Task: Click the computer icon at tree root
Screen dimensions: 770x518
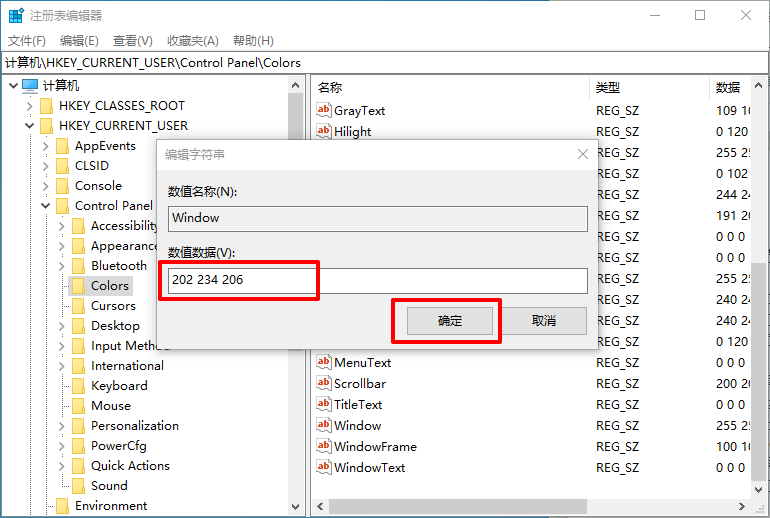Action: 30,86
